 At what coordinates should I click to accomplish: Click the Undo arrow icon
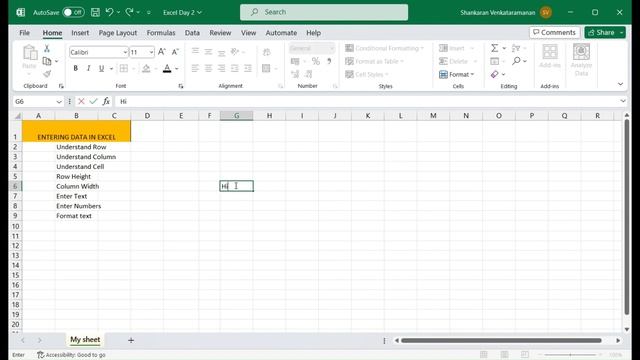pyautogui.click(x=109, y=12)
